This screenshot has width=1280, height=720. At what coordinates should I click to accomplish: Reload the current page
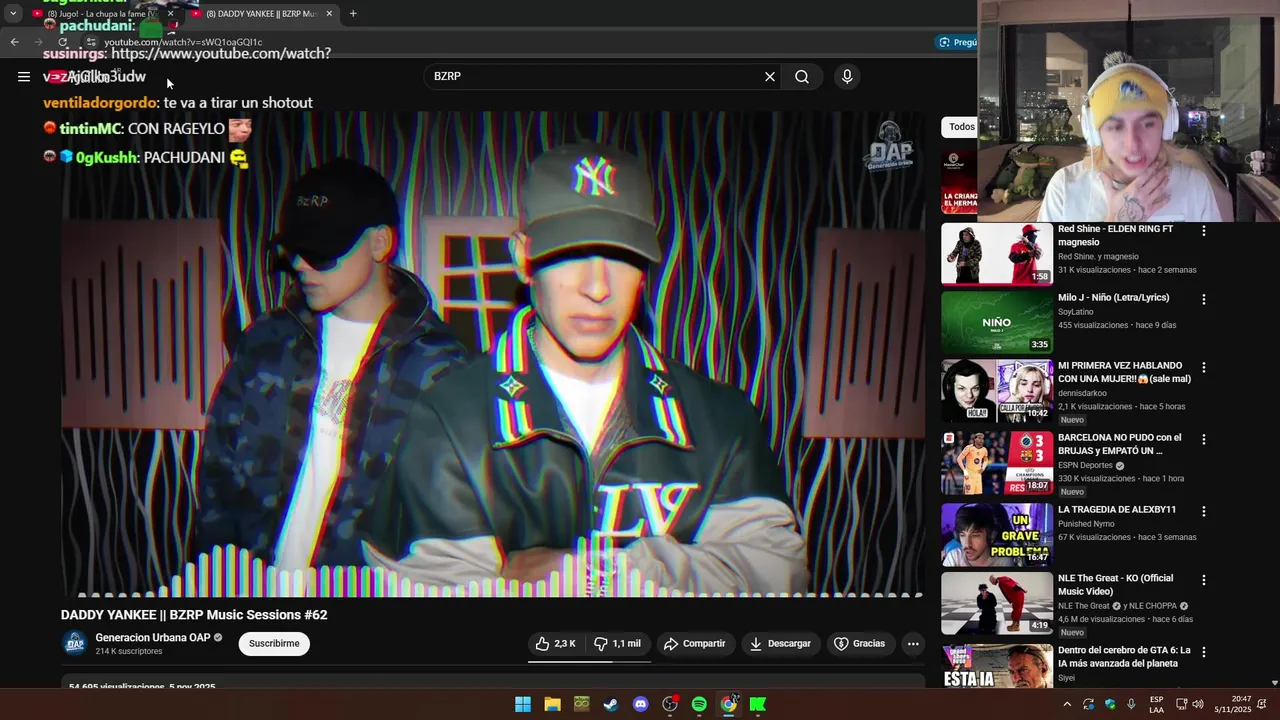[x=63, y=42]
